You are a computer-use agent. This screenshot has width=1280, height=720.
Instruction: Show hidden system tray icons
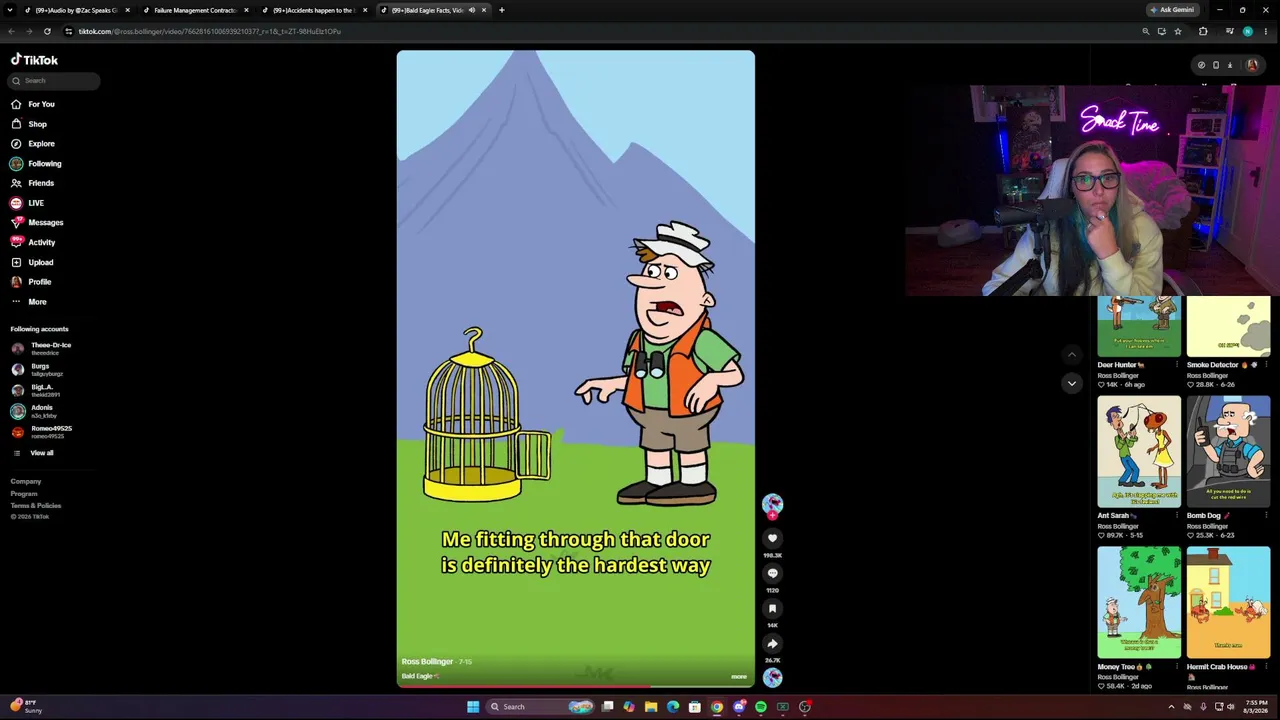click(x=1171, y=707)
